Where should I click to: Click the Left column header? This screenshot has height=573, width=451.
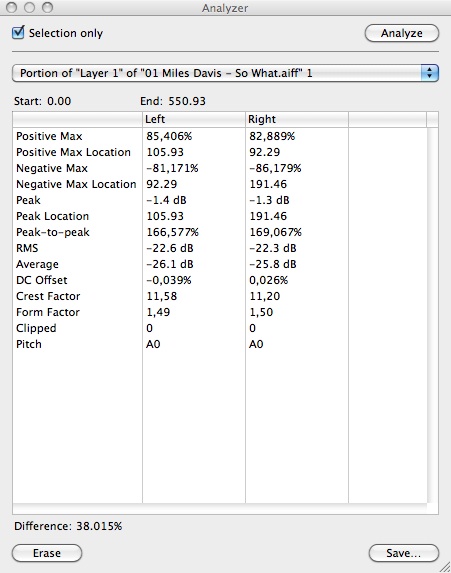click(194, 119)
